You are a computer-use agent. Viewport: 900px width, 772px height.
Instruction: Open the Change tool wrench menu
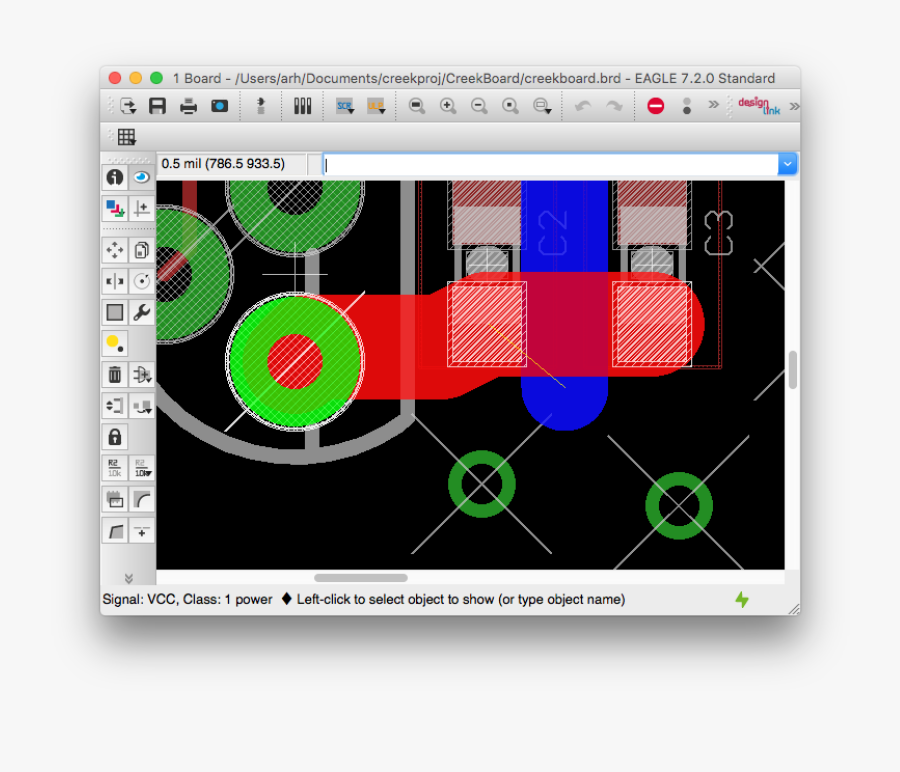[141, 312]
